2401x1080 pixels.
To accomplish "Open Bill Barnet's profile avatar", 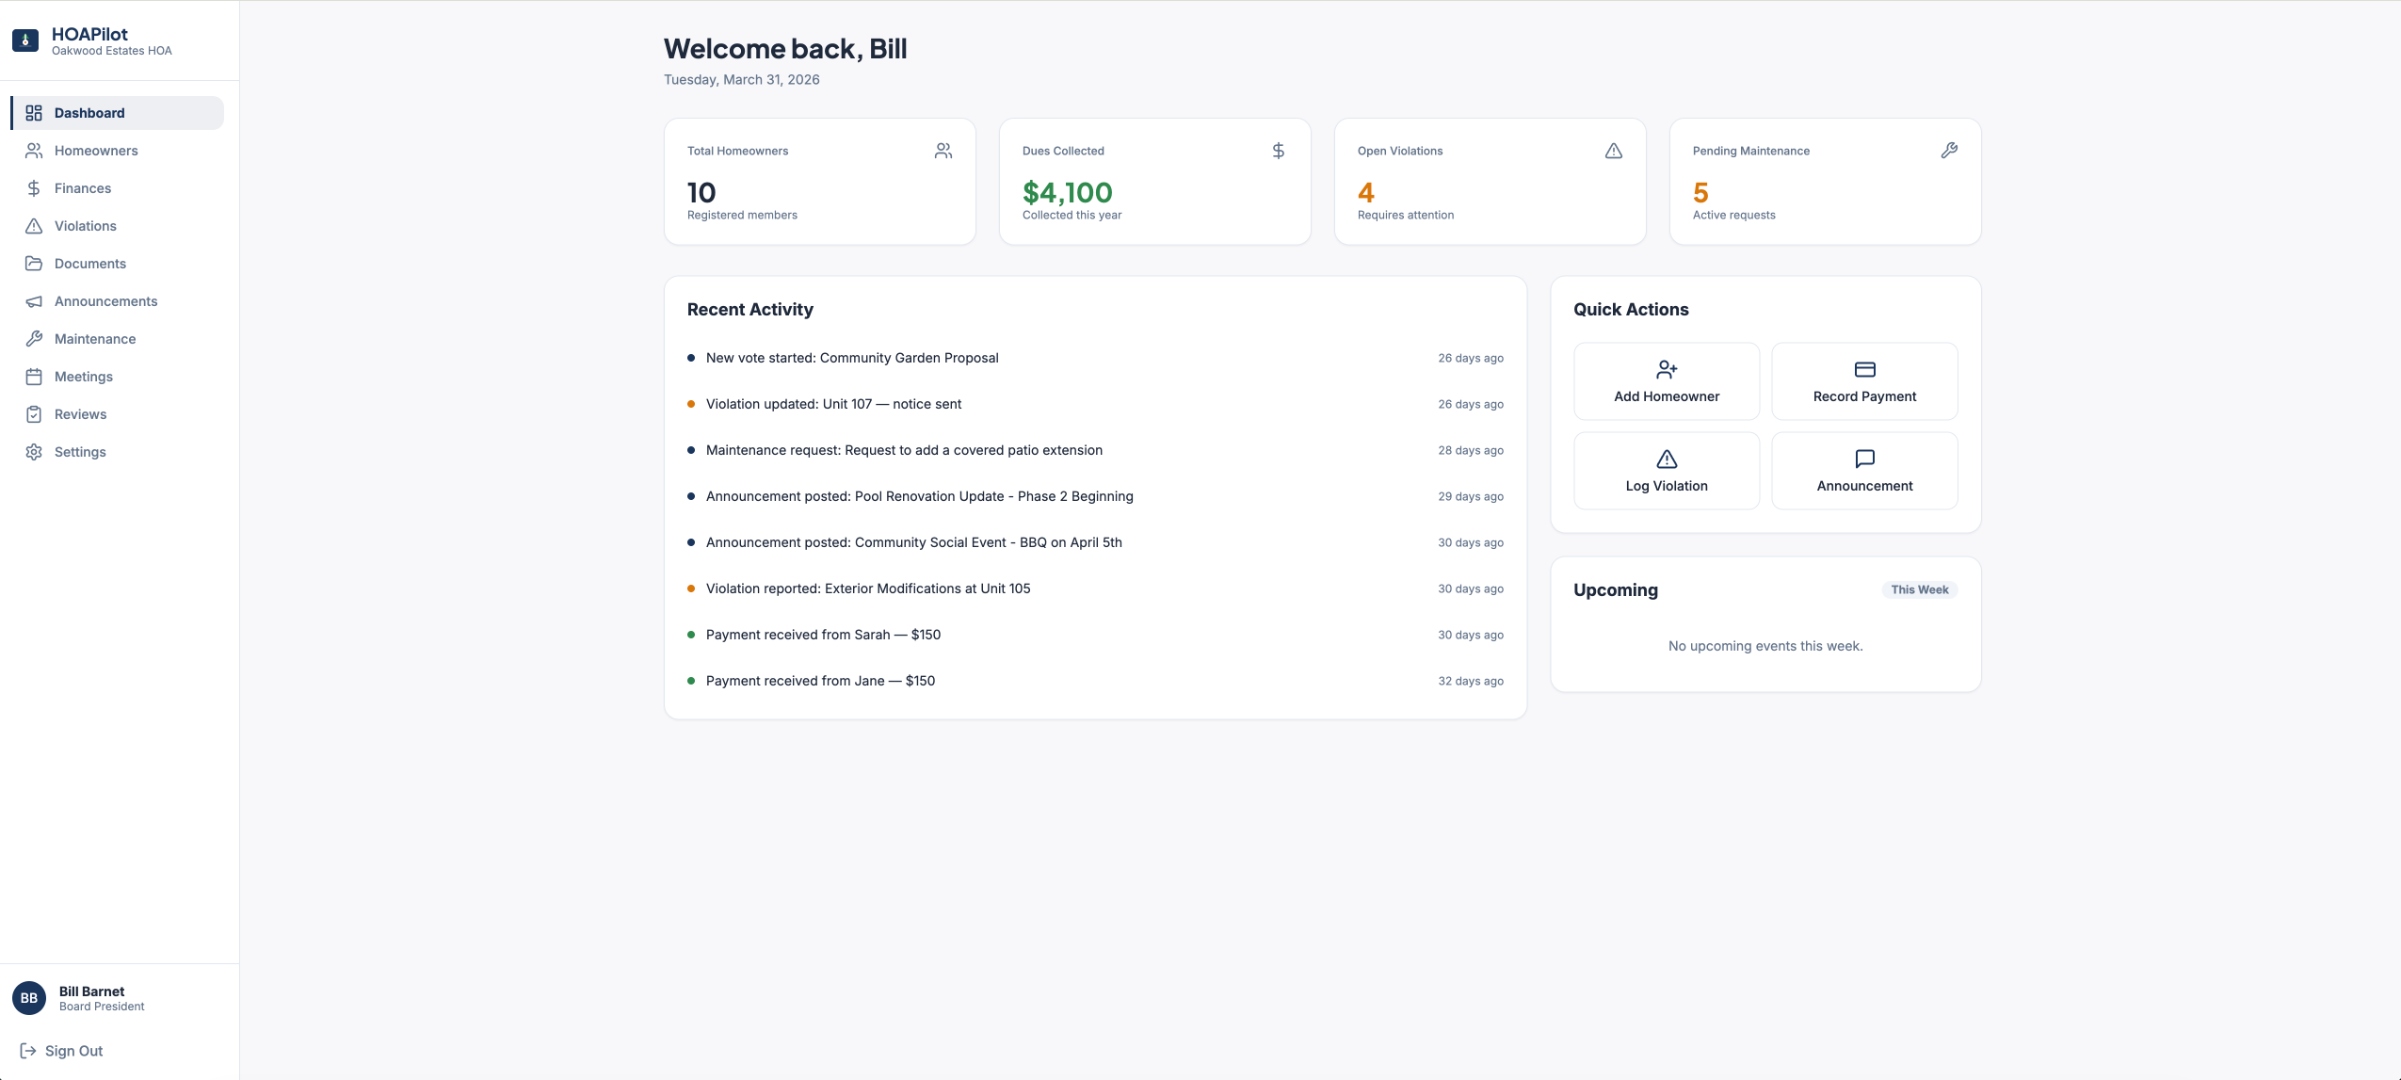I will (29, 997).
